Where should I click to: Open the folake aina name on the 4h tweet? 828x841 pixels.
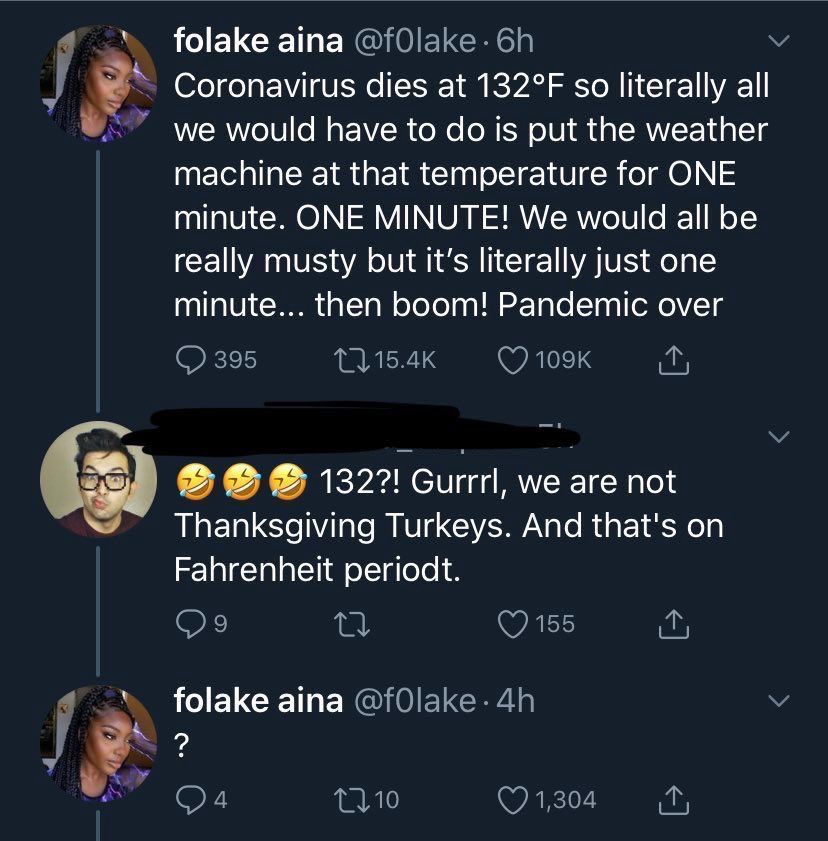(258, 701)
